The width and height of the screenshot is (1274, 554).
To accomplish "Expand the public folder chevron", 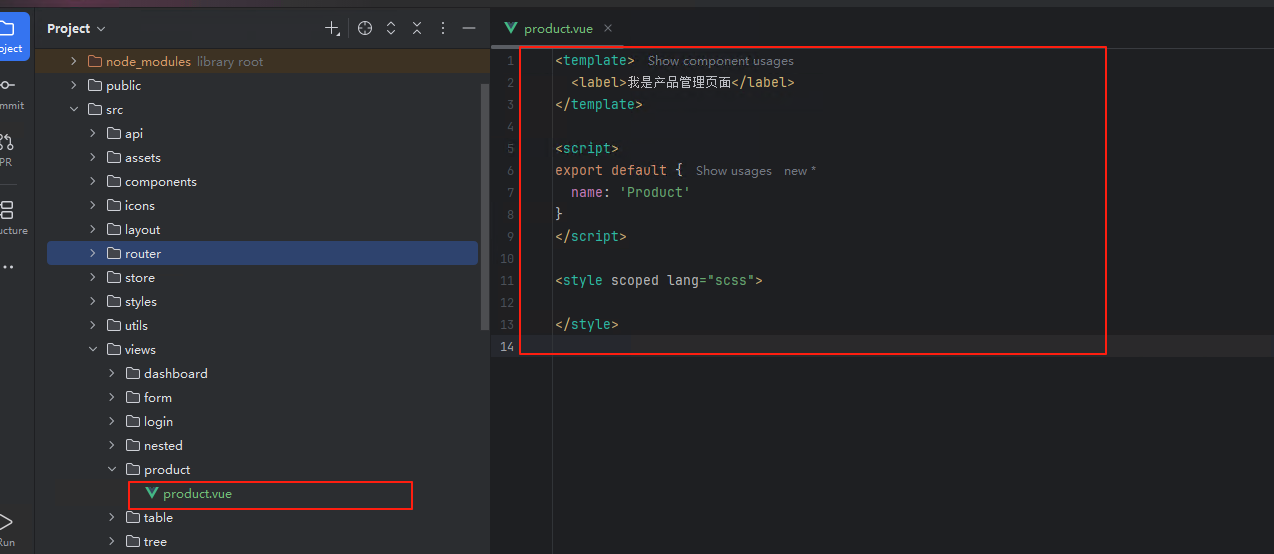I will pos(74,86).
